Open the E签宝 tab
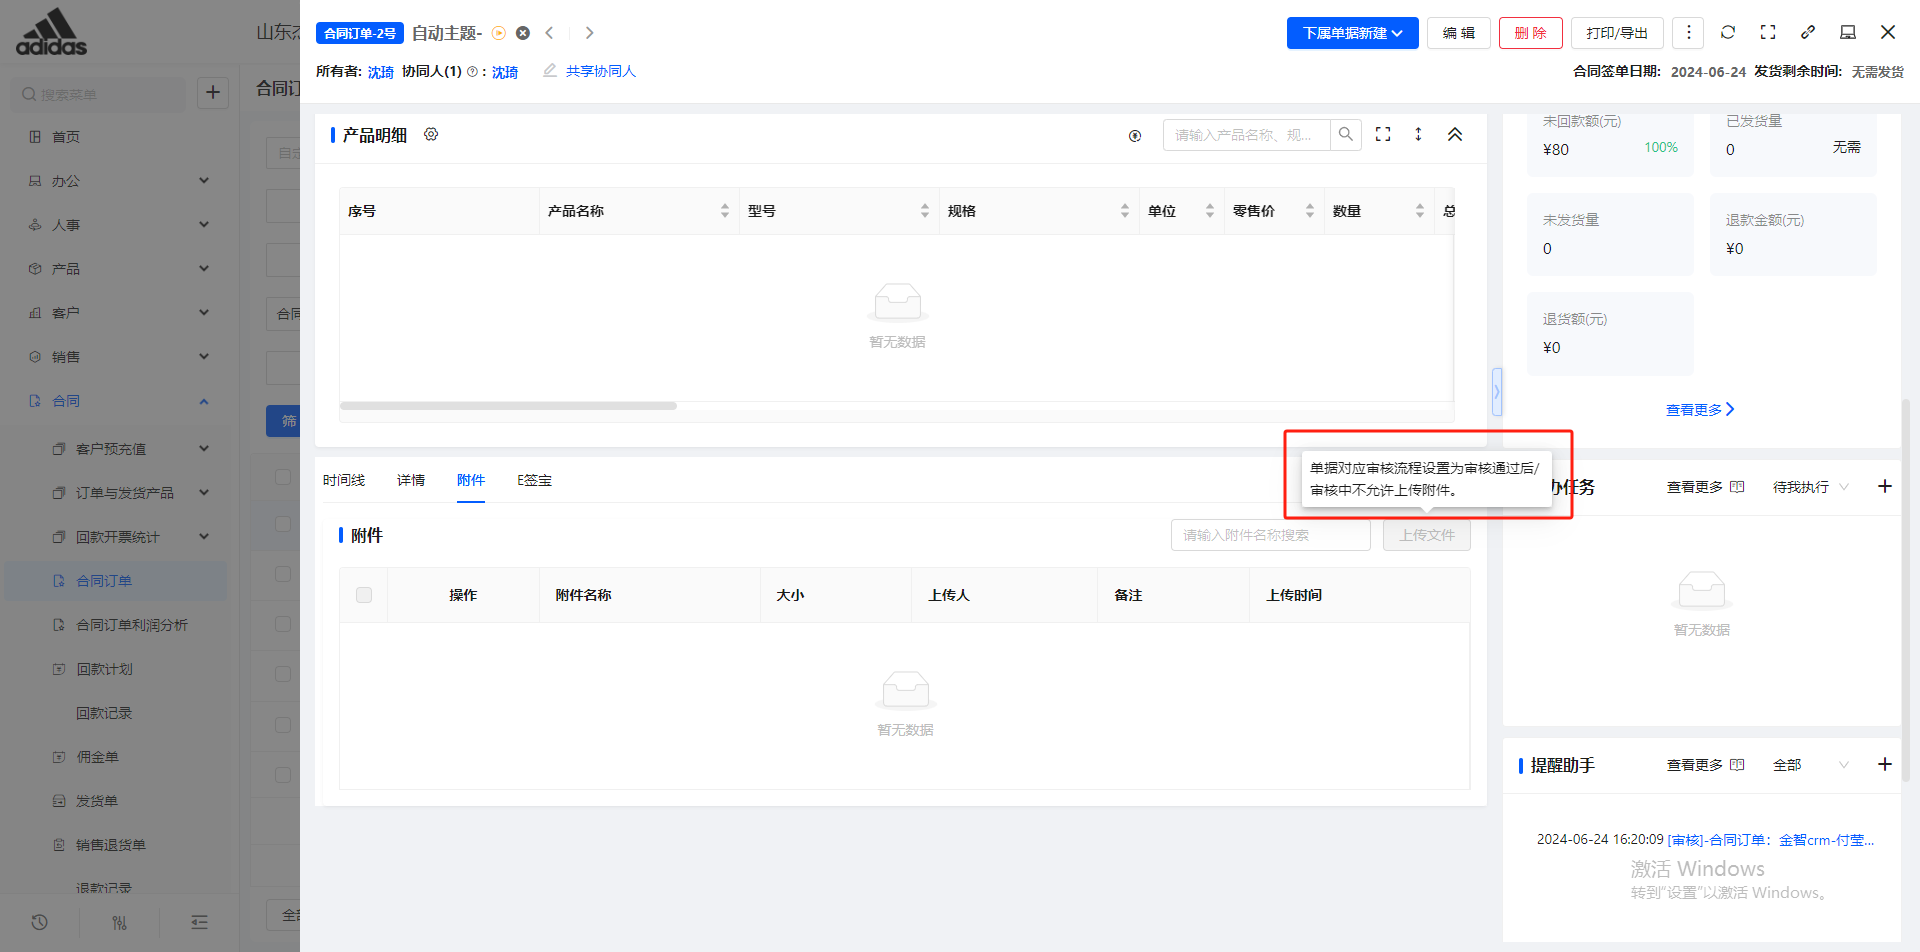The image size is (1920, 952). 534,480
